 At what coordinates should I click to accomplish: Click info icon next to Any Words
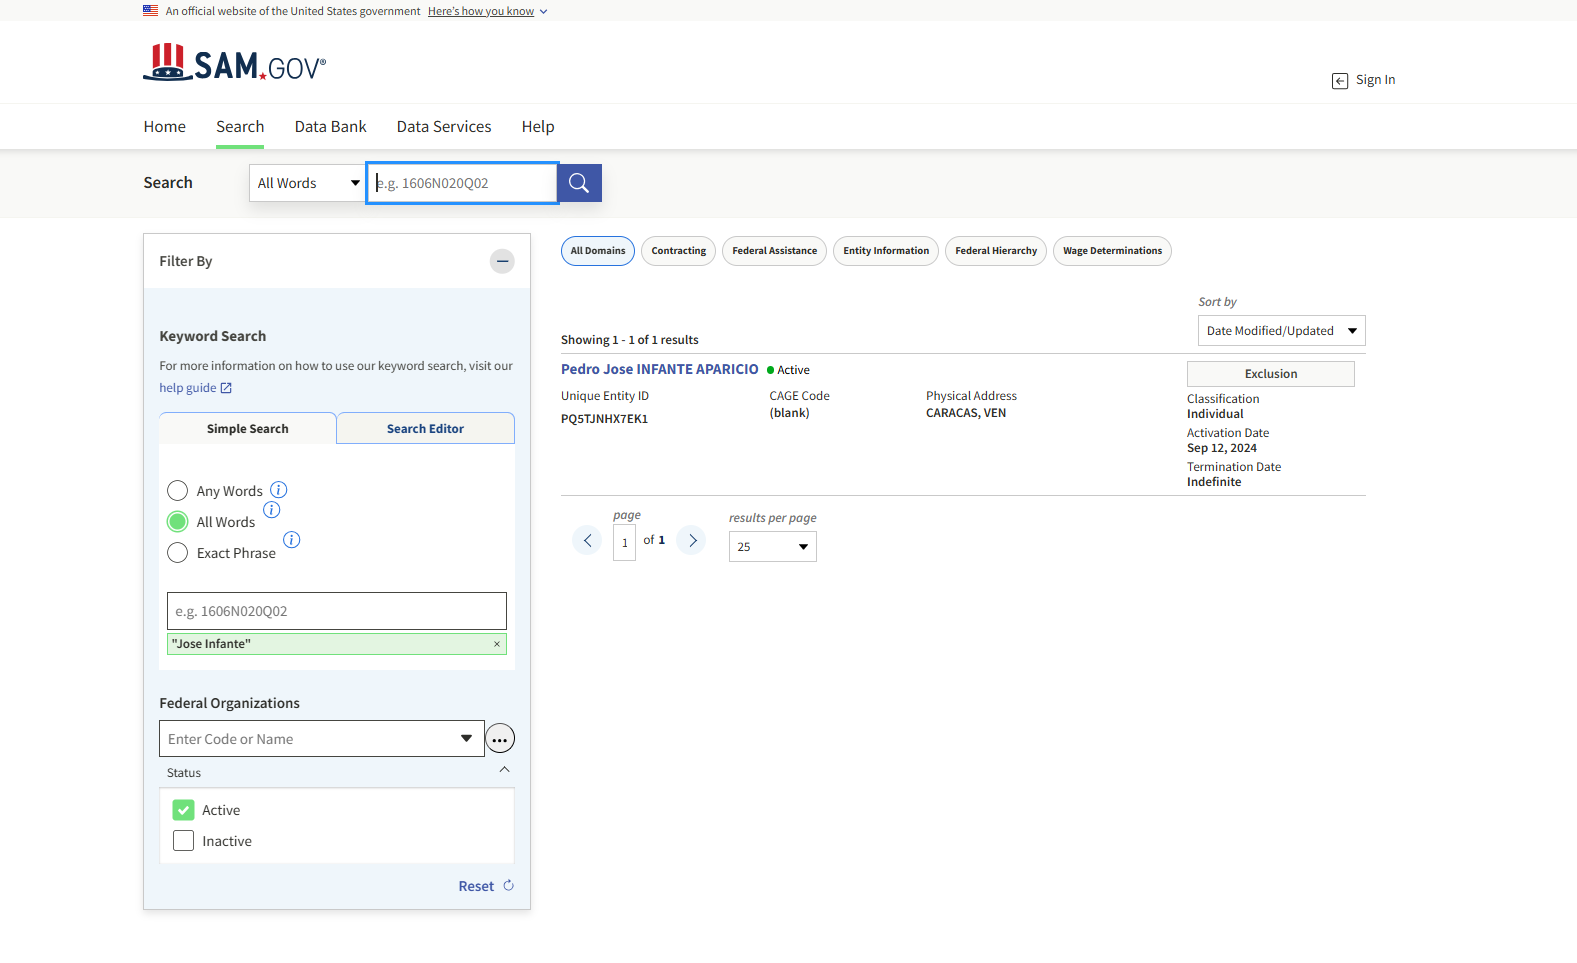point(279,490)
